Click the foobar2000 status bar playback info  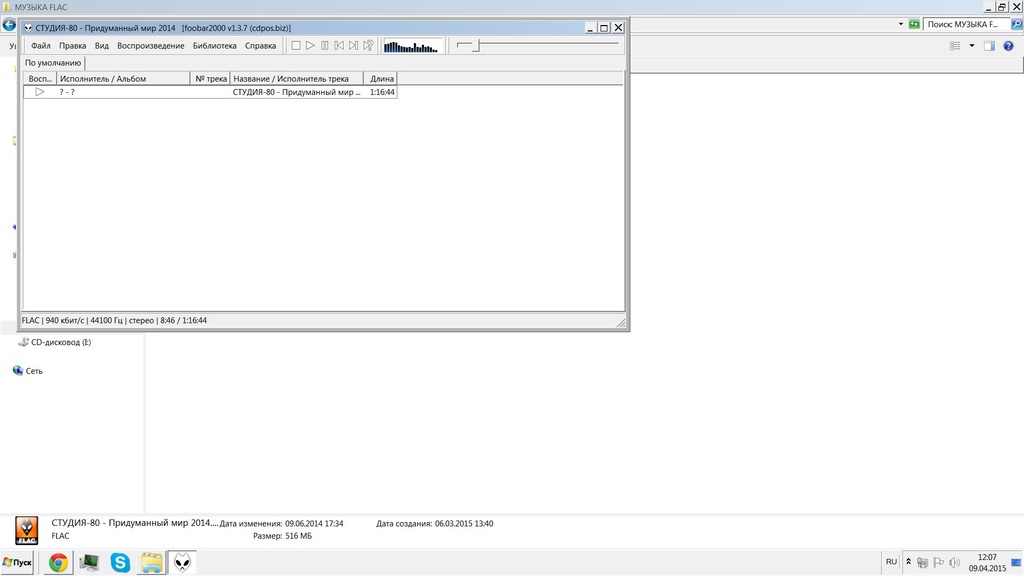[114, 321]
